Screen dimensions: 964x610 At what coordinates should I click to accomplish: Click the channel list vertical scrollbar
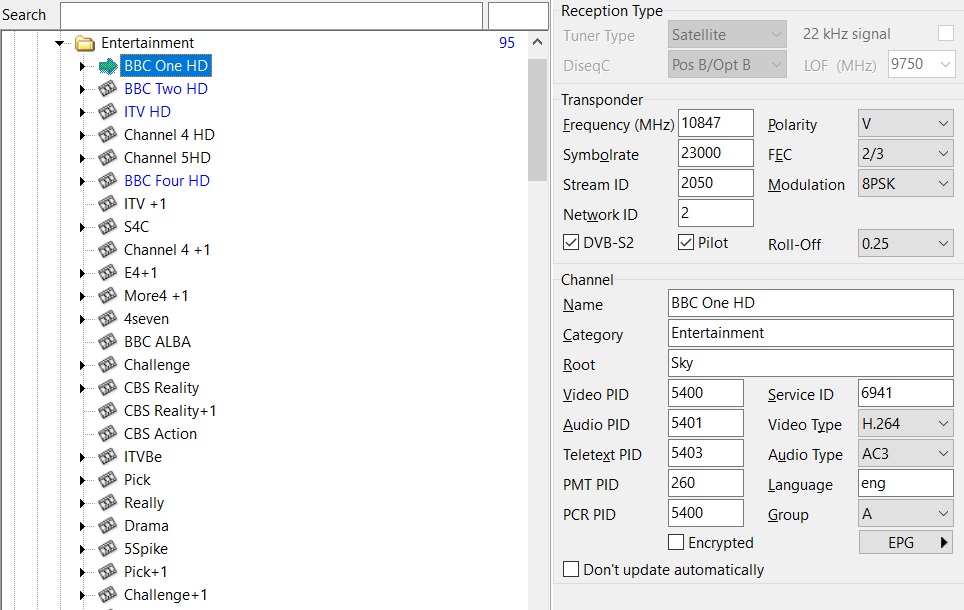pos(538,300)
